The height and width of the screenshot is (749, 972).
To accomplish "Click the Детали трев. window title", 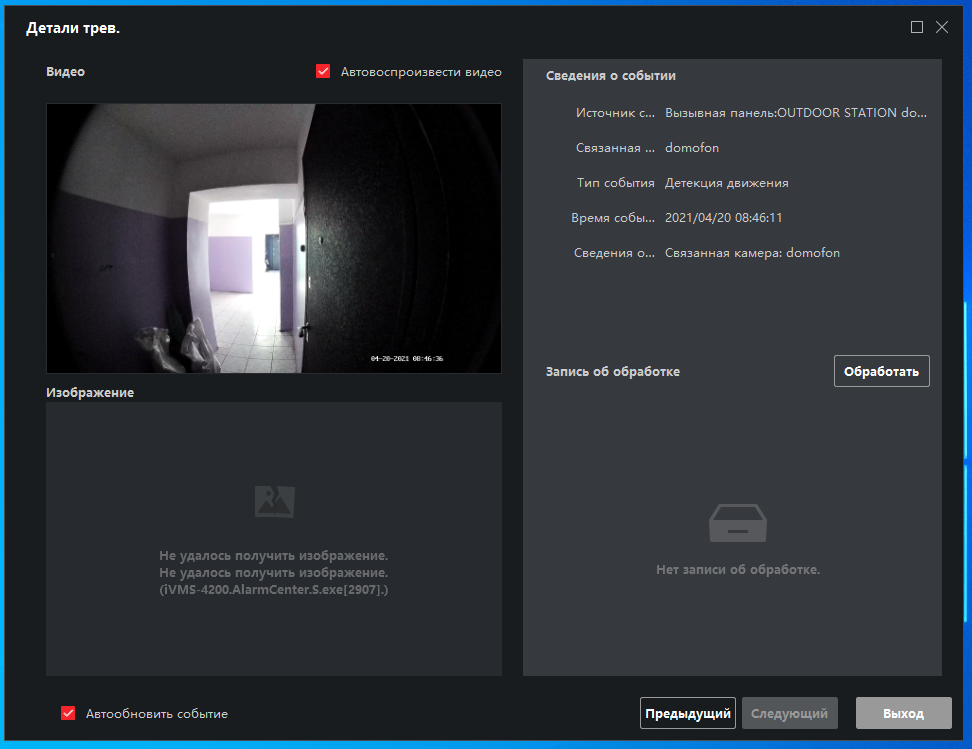I will [73, 28].
